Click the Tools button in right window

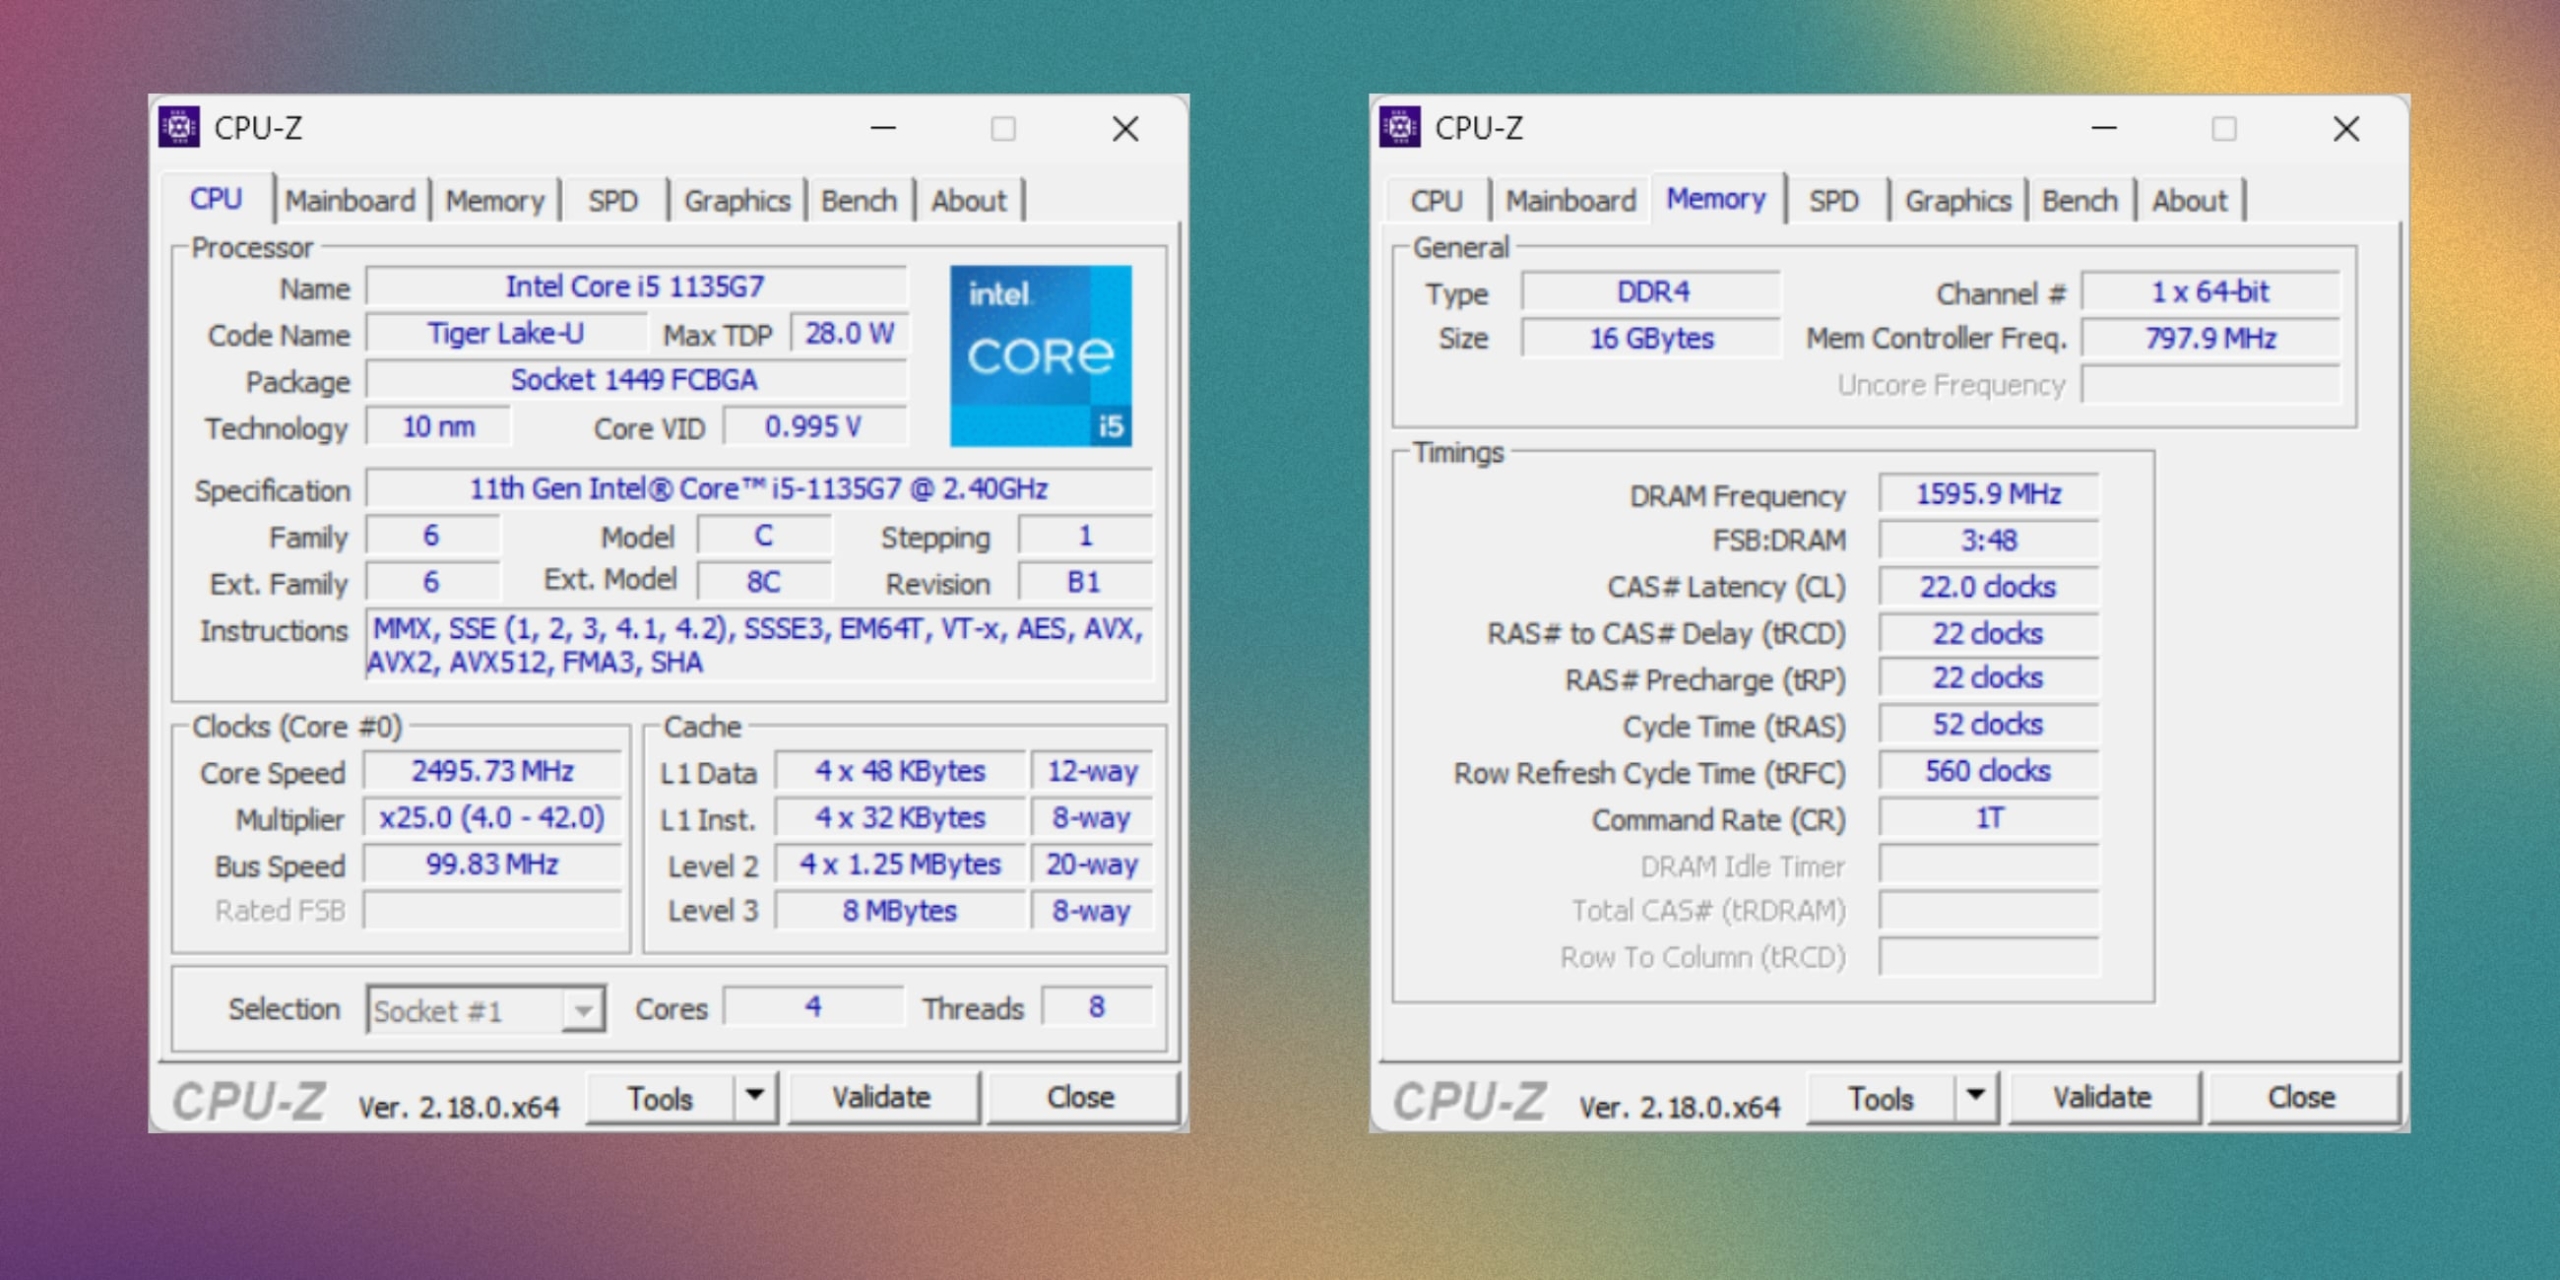point(1880,1096)
